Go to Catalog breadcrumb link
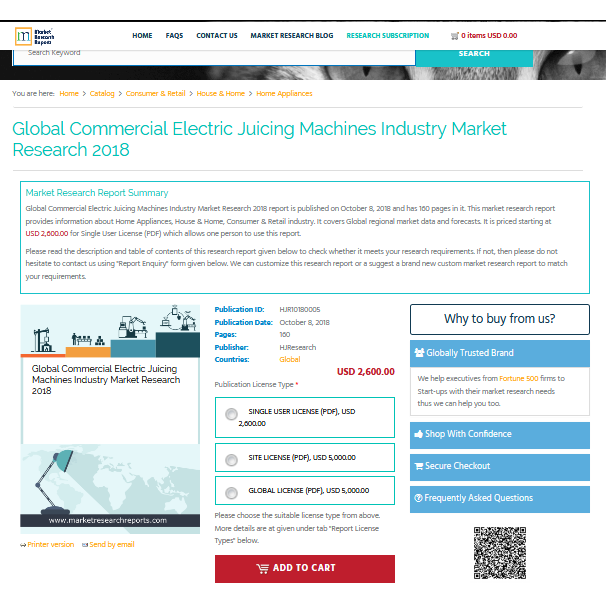The width and height of the screenshot is (606, 593). point(102,94)
